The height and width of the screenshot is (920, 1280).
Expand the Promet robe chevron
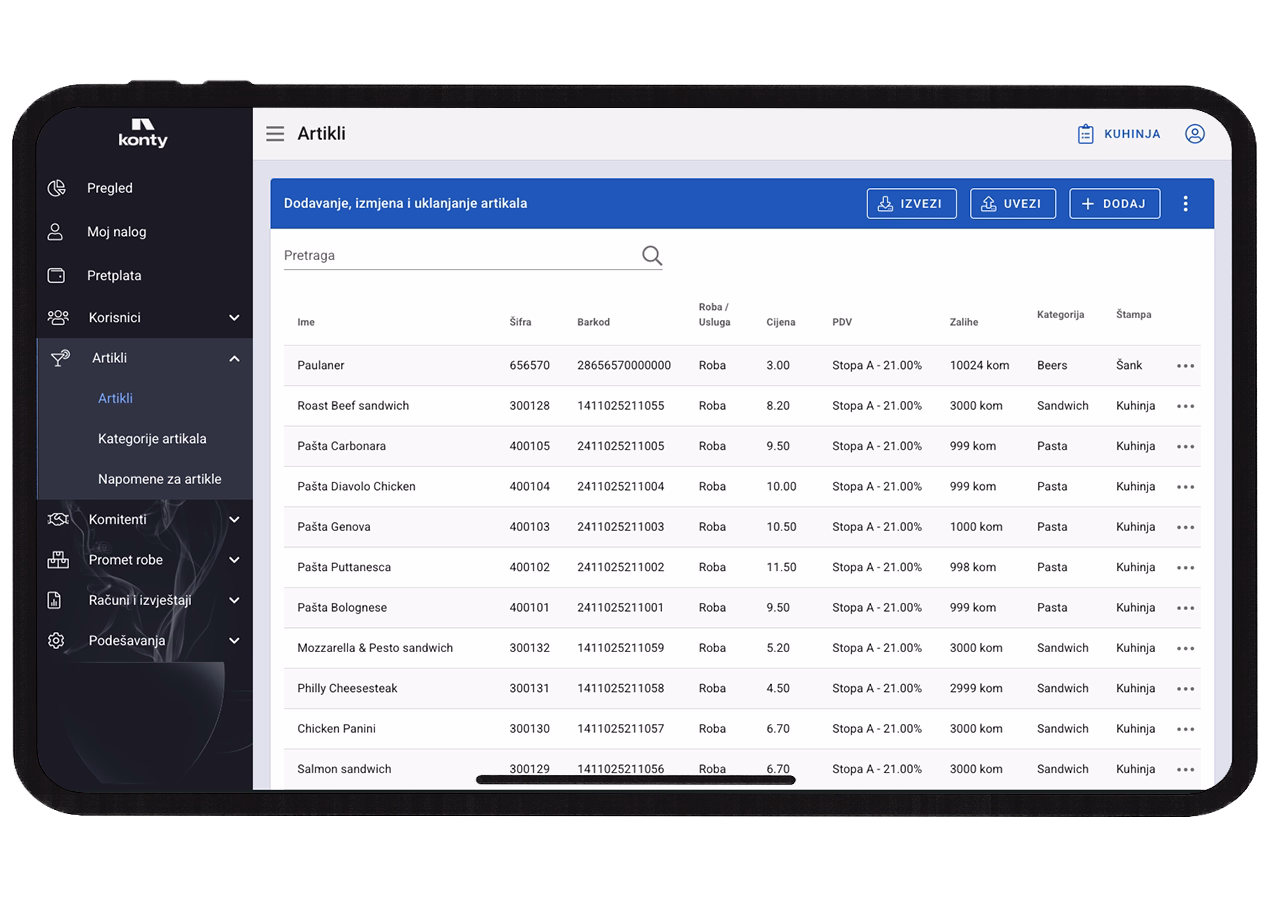[234, 560]
